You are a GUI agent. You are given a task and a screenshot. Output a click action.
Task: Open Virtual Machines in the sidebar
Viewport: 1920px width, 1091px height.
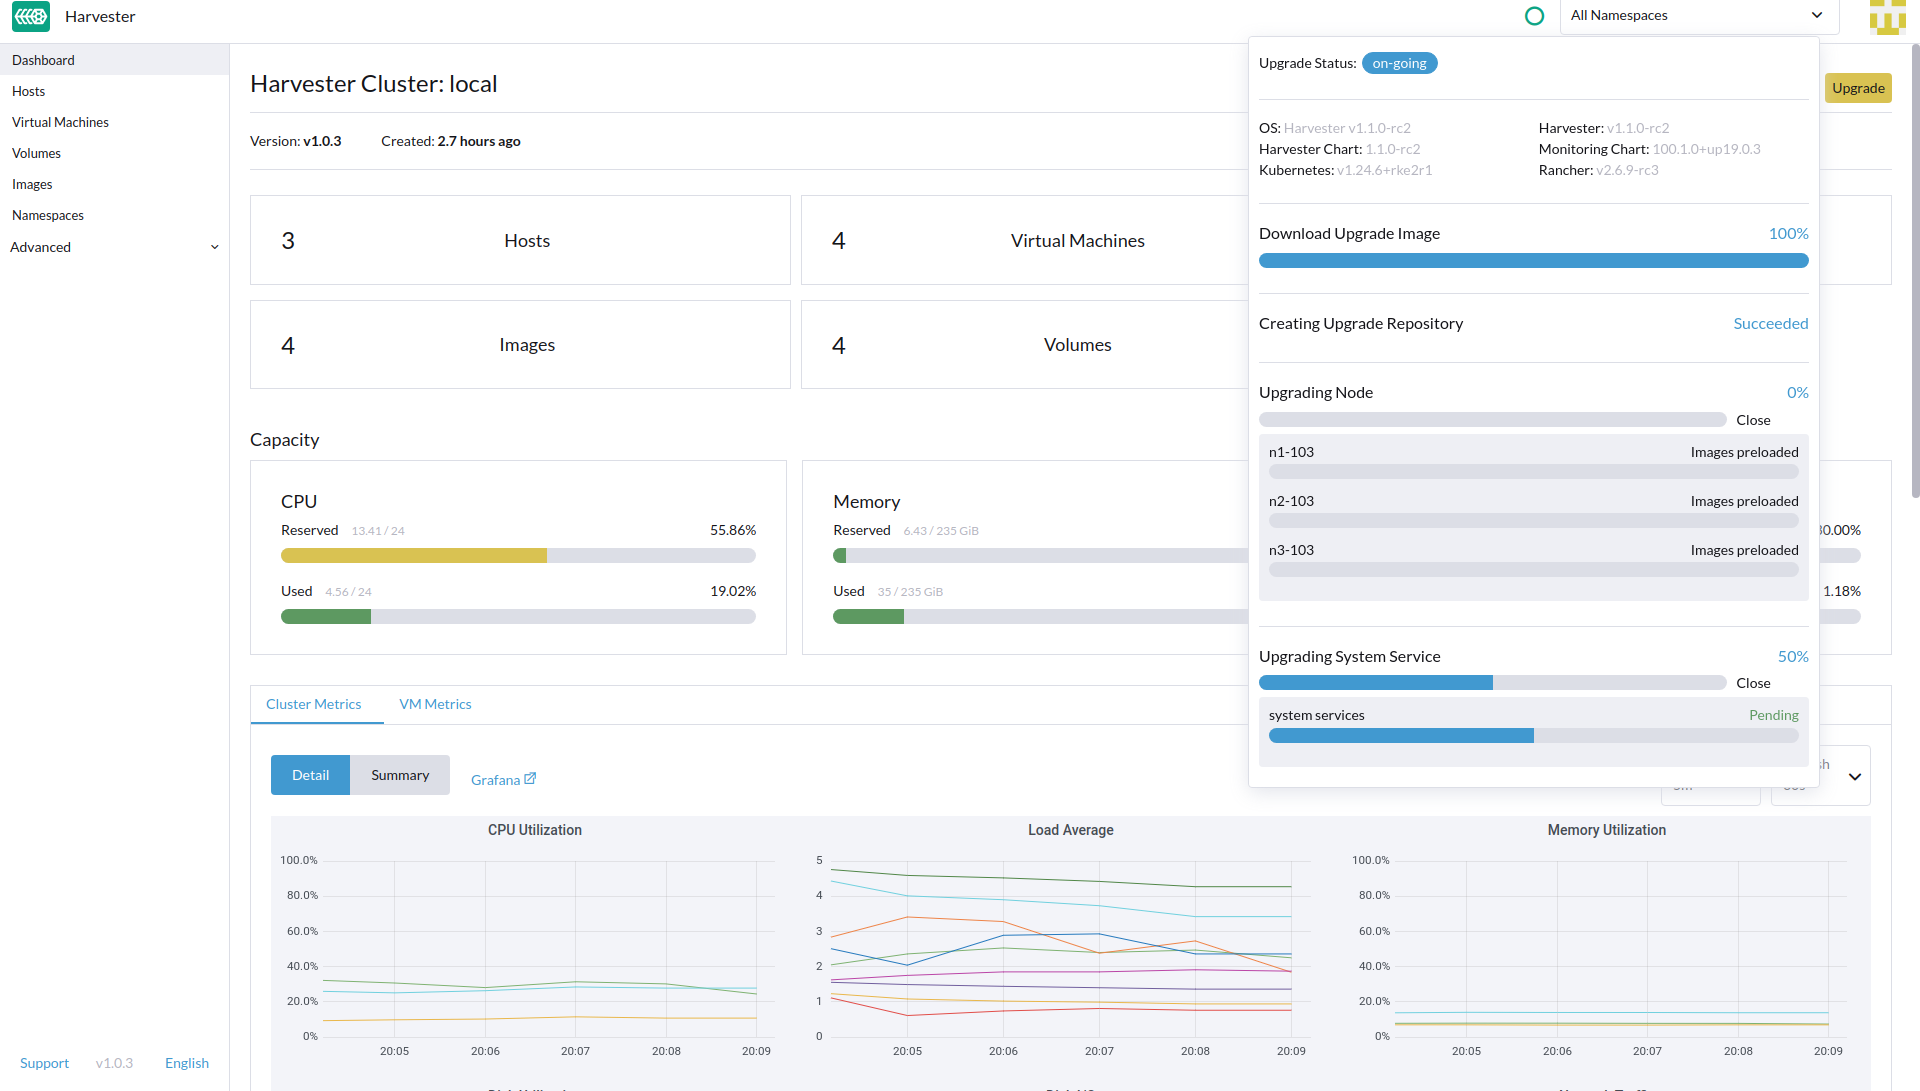(60, 122)
